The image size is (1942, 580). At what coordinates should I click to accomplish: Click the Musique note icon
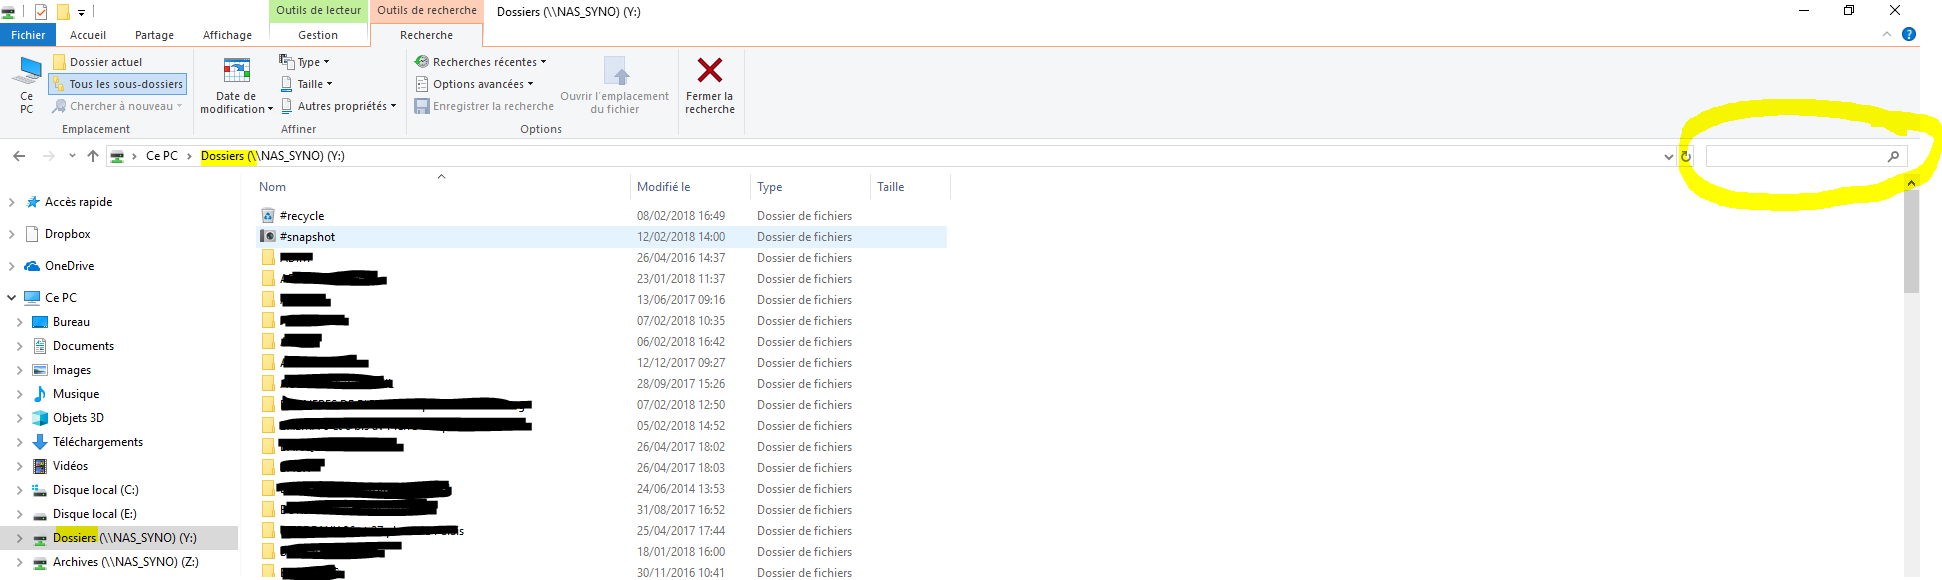pos(40,394)
